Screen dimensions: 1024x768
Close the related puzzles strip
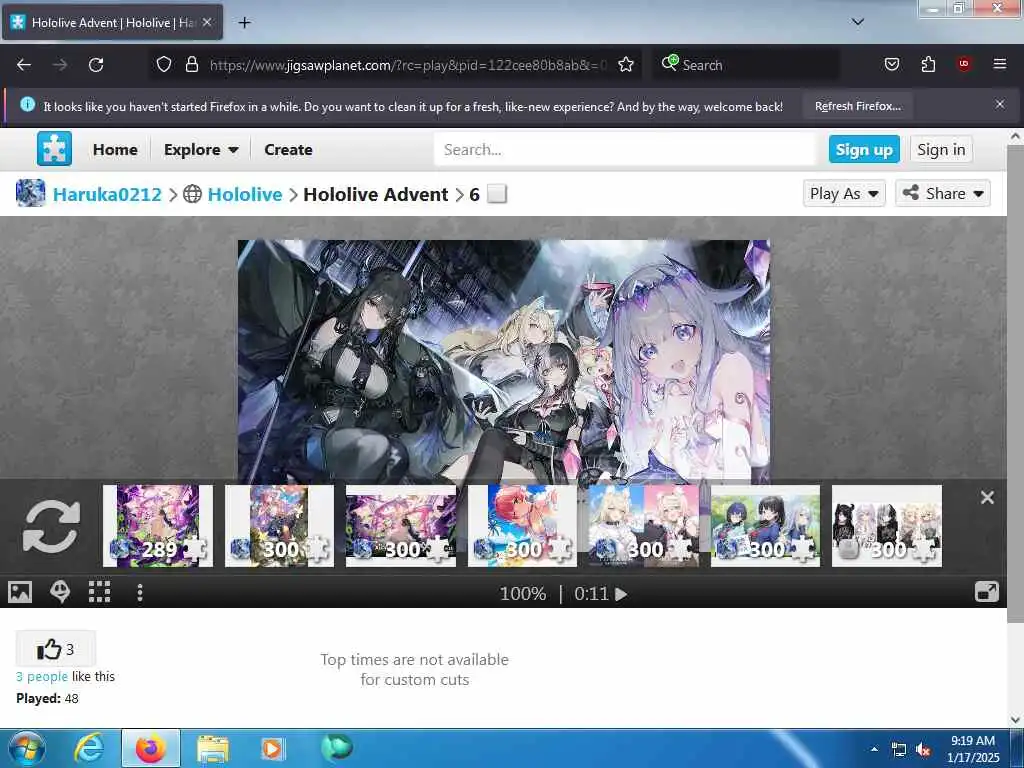[x=987, y=498]
